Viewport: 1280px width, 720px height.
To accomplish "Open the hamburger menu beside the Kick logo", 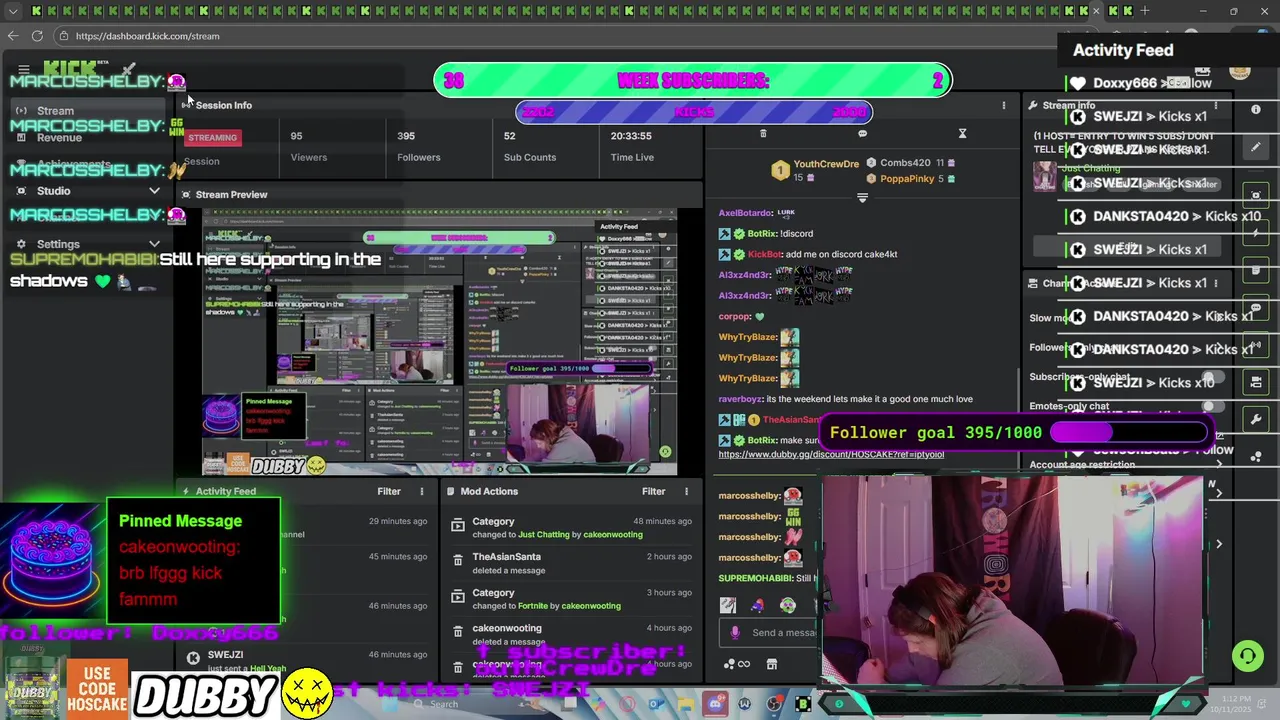I will [24, 70].
